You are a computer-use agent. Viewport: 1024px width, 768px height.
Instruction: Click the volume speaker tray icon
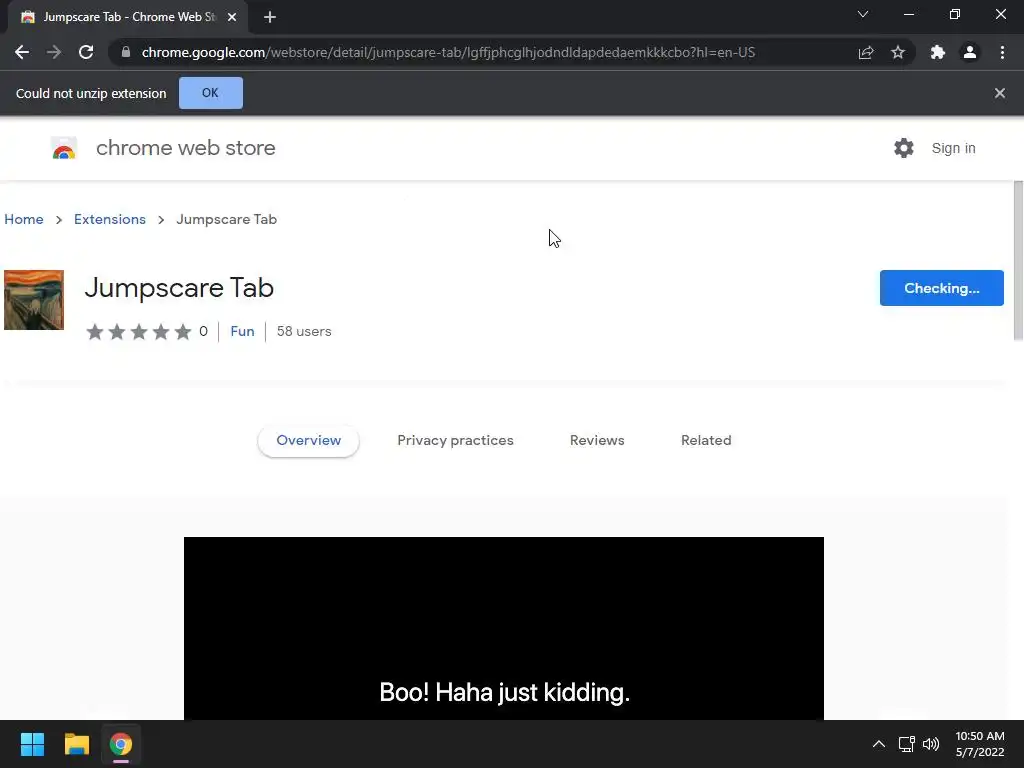[931, 744]
